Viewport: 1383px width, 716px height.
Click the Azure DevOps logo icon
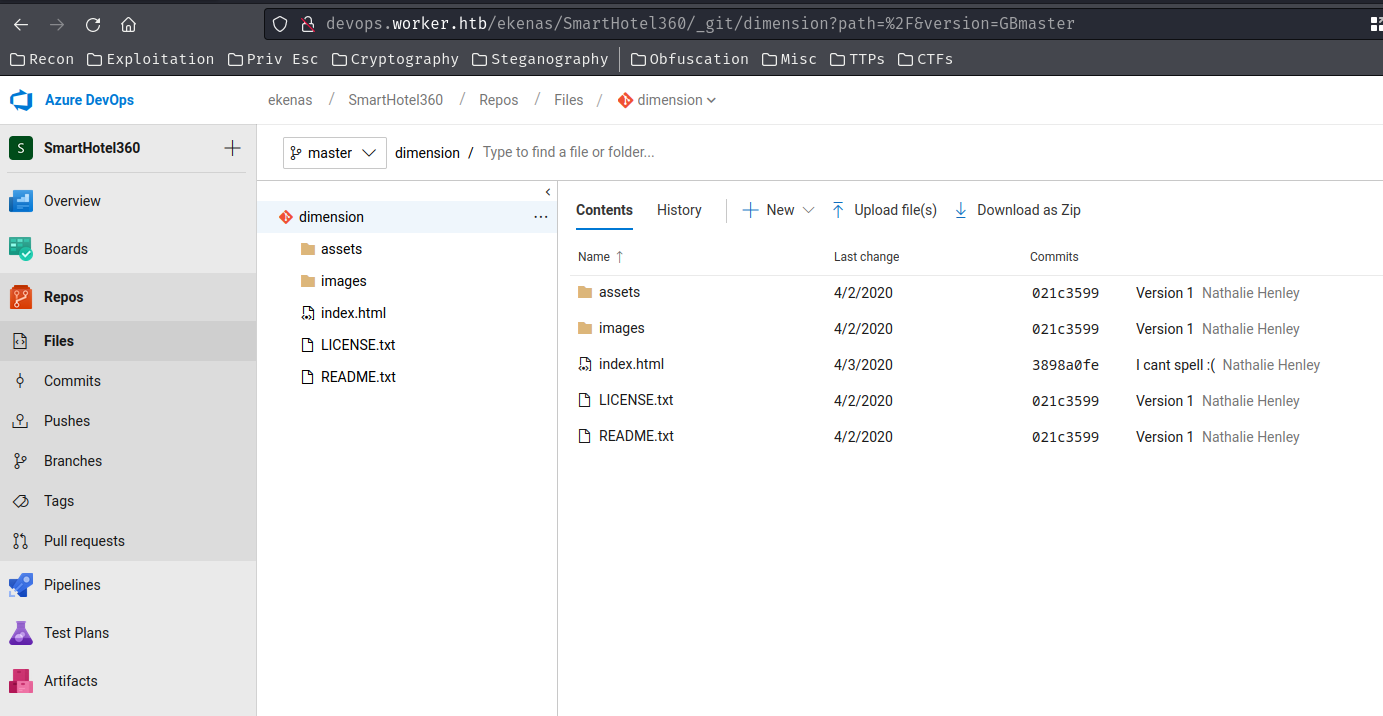point(21,100)
